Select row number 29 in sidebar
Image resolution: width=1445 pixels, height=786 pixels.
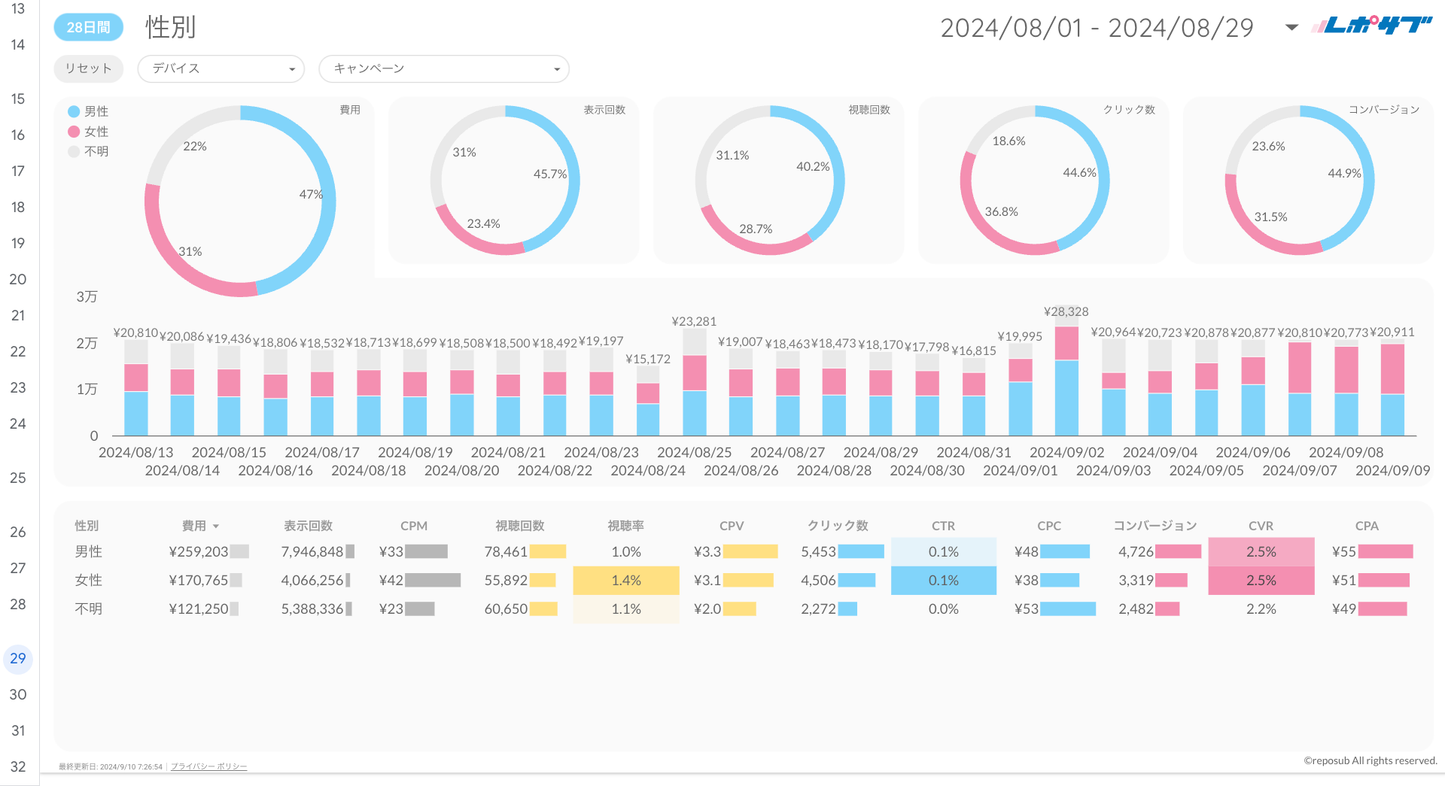click(18, 658)
